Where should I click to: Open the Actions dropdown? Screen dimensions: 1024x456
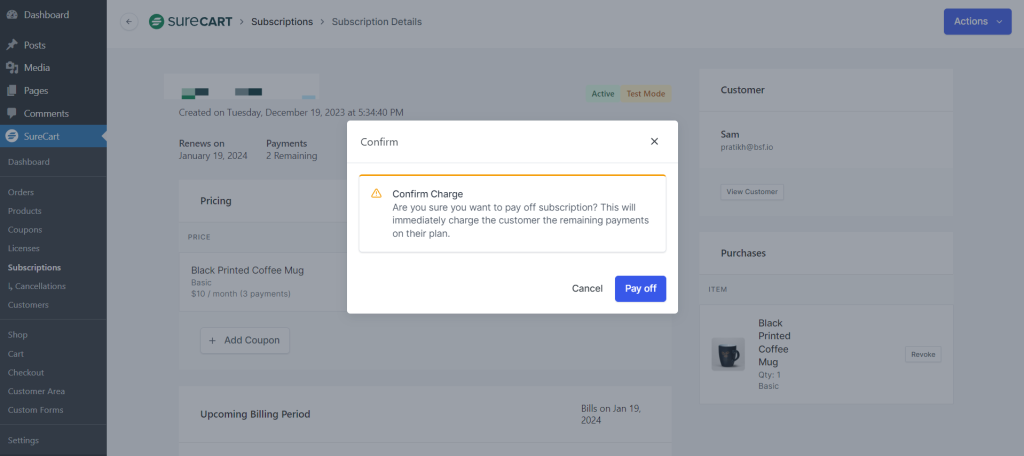976,21
